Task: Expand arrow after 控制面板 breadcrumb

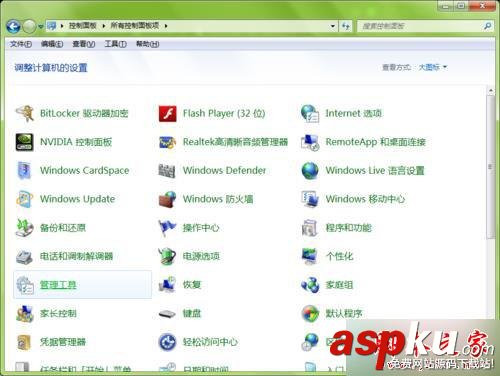Action: (x=104, y=26)
